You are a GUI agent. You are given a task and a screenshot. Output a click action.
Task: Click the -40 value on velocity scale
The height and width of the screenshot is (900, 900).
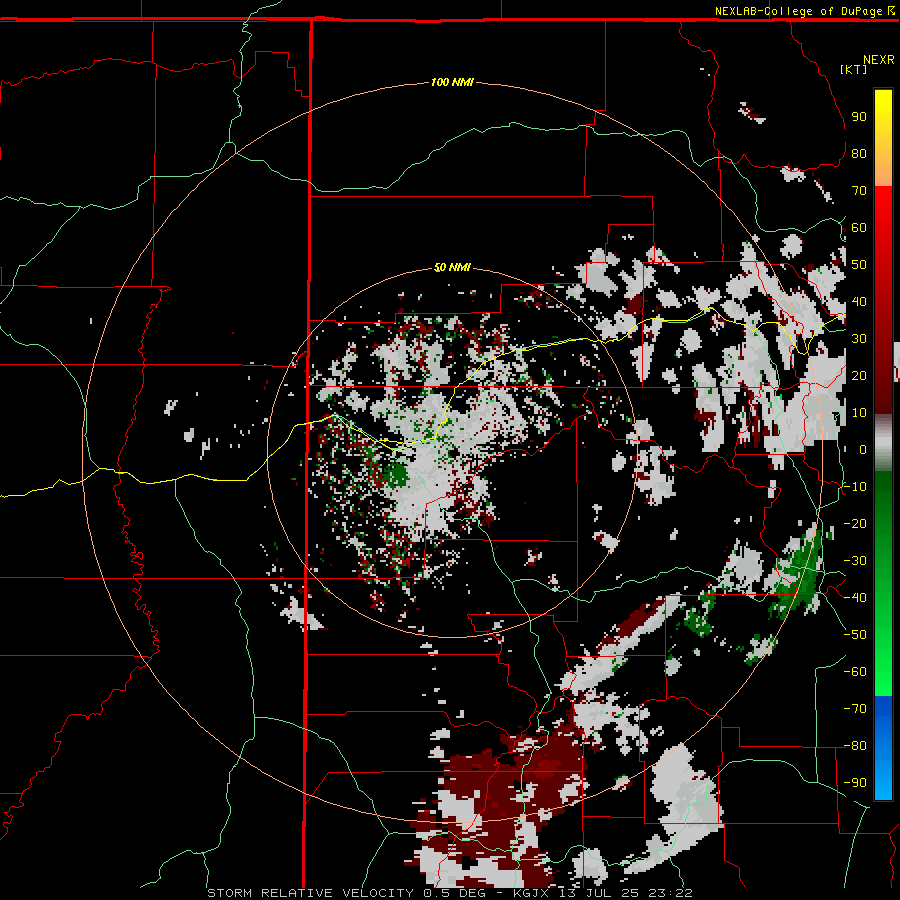coord(855,598)
